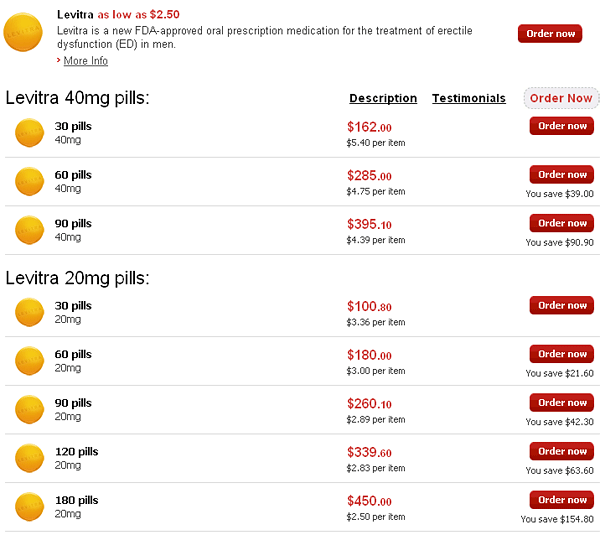Click pill icon for 60 pills 40mg
This screenshot has height=535, width=600.
pos(30,181)
